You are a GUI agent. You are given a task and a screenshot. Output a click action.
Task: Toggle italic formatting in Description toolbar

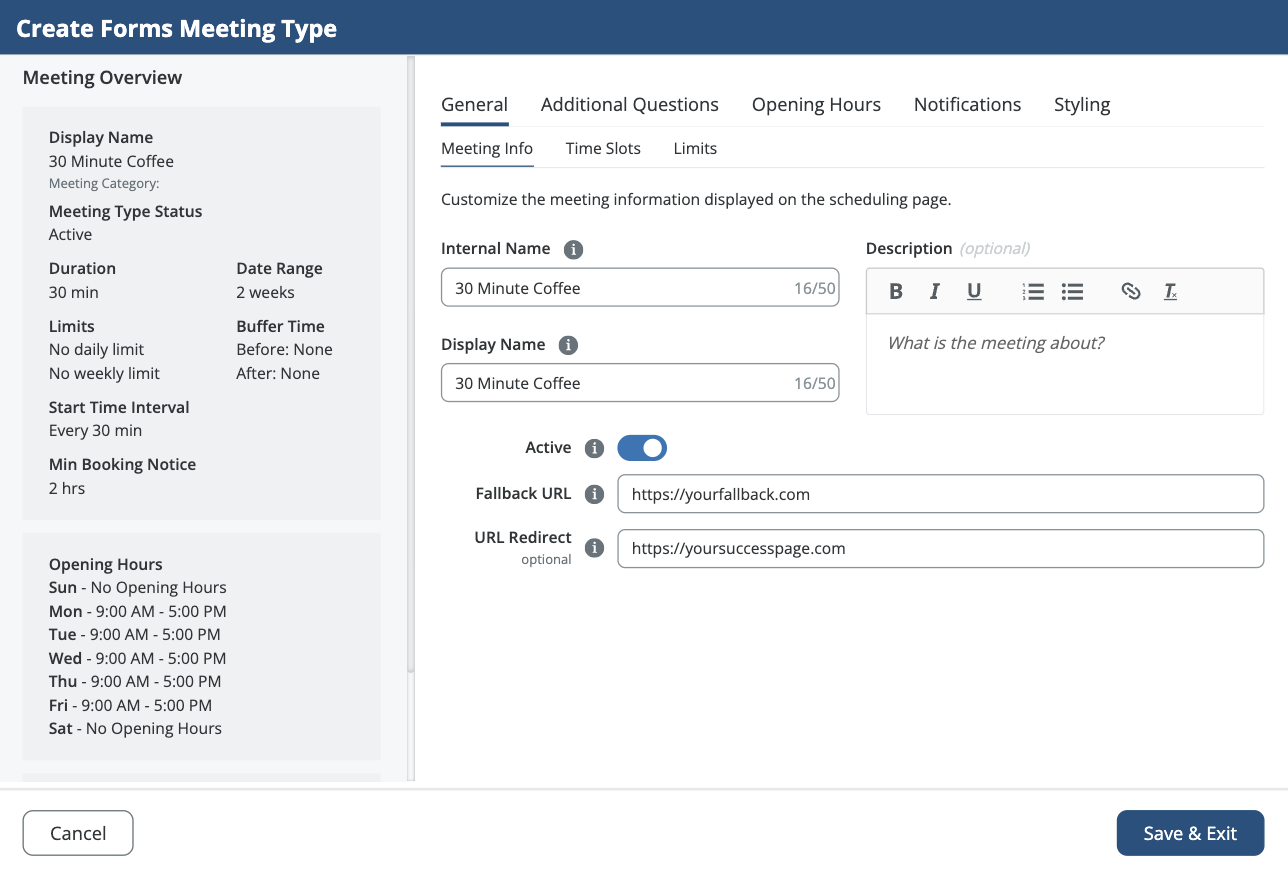[x=935, y=291]
